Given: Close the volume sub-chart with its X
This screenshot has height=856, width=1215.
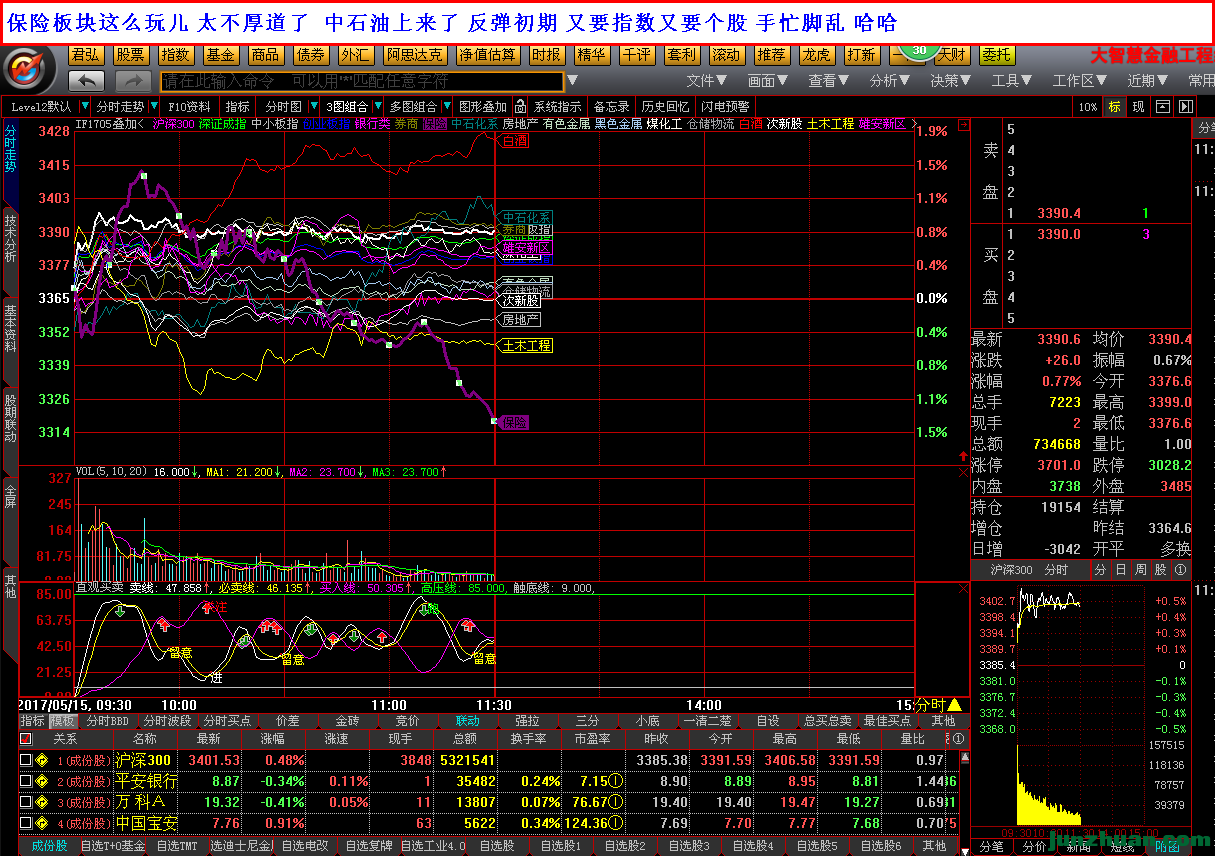Looking at the screenshot, I should coord(963,472).
